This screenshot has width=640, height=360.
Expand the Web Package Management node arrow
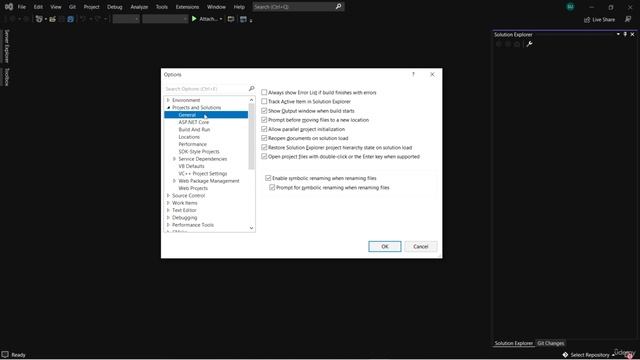(x=174, y=181)
